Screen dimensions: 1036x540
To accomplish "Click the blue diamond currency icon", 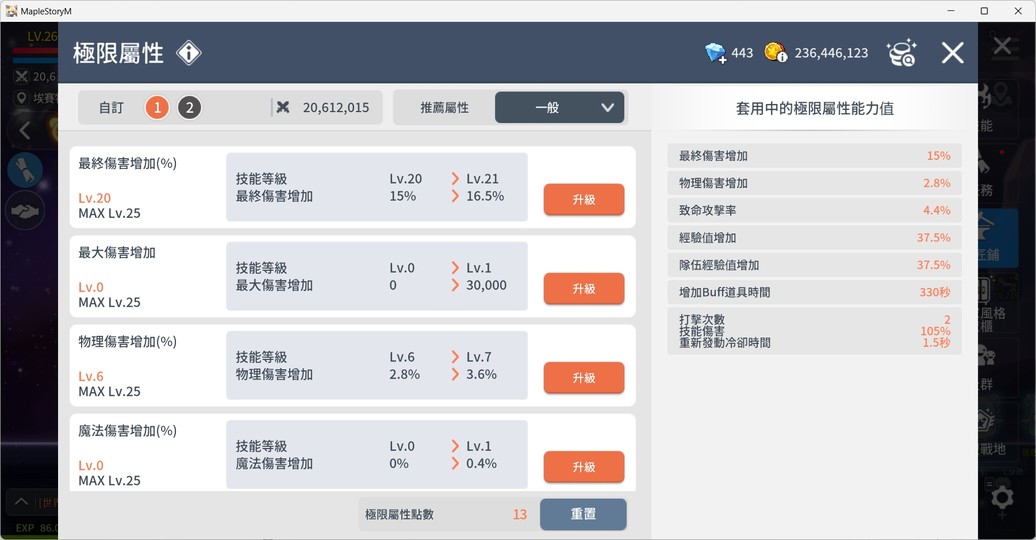I will click(715, 53).
